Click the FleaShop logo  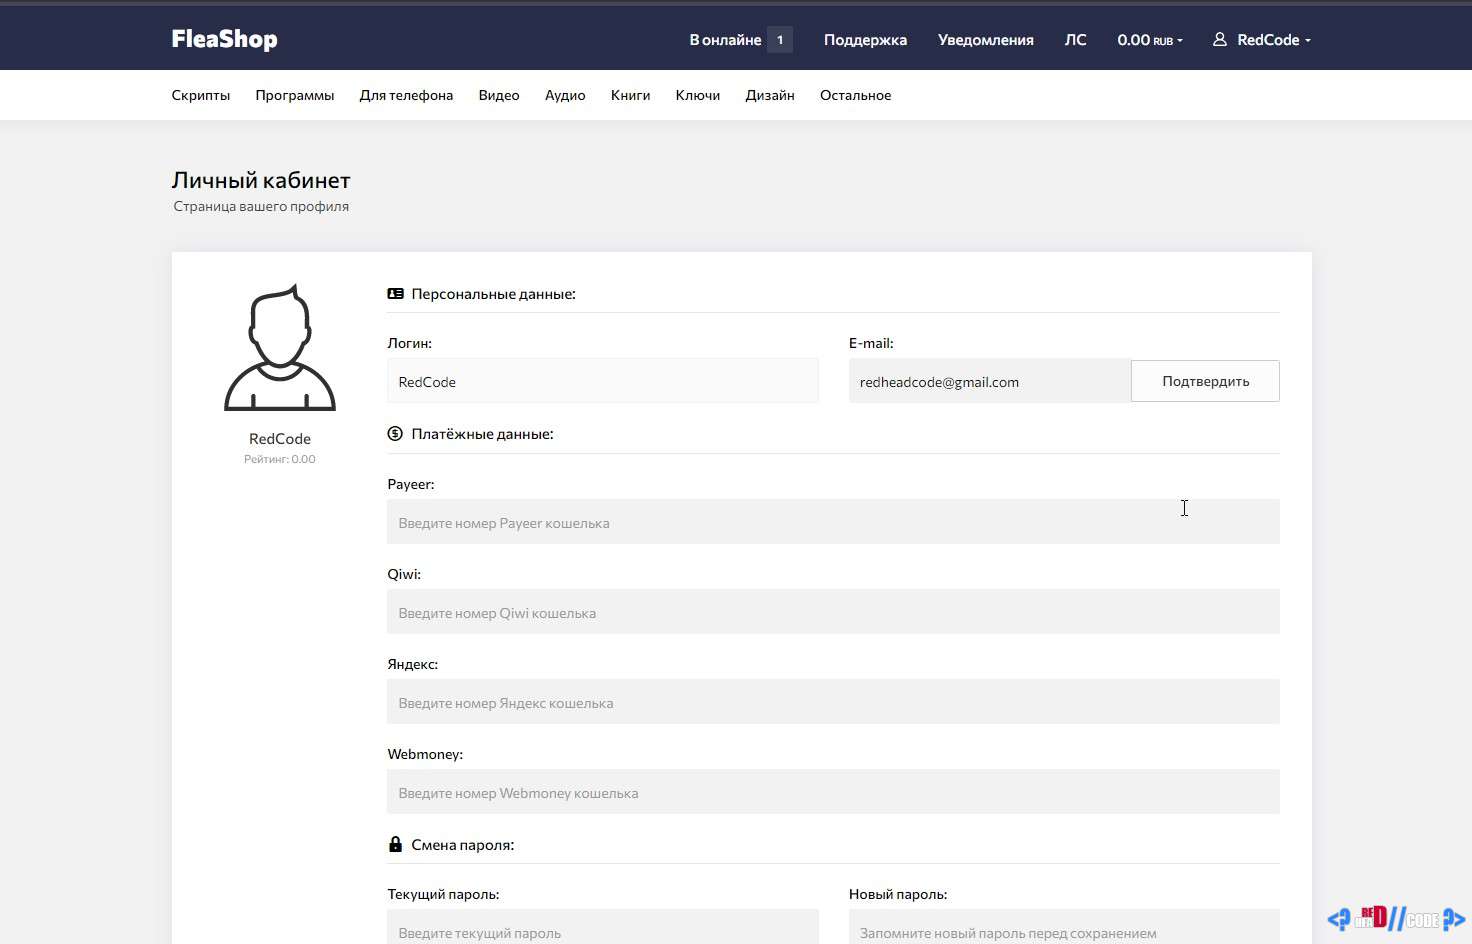point(224,39)
